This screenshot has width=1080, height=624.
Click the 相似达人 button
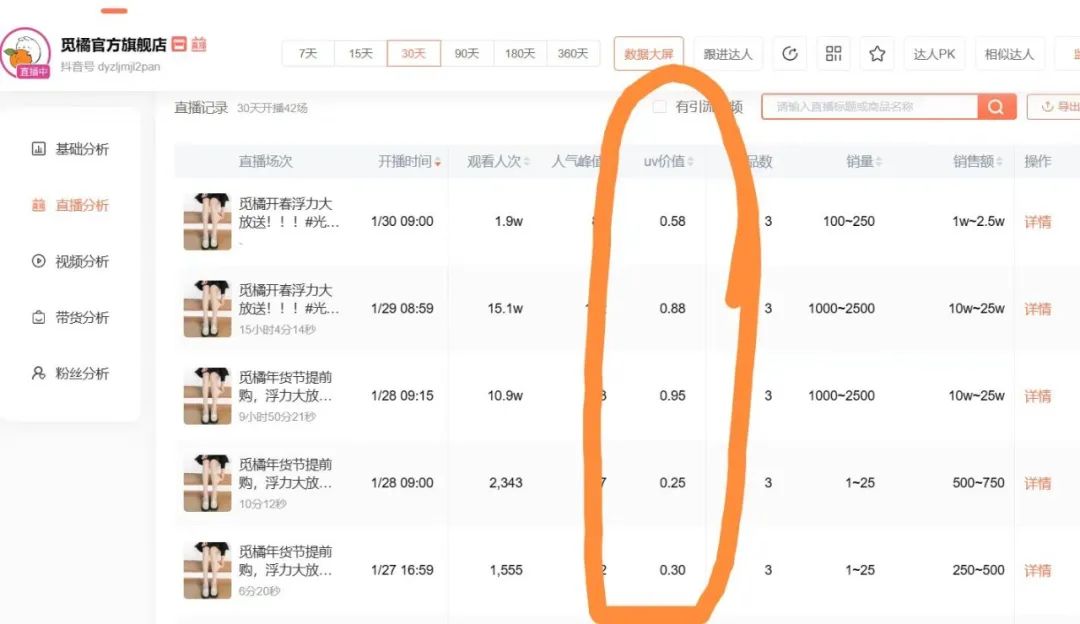click(1009, 54)
